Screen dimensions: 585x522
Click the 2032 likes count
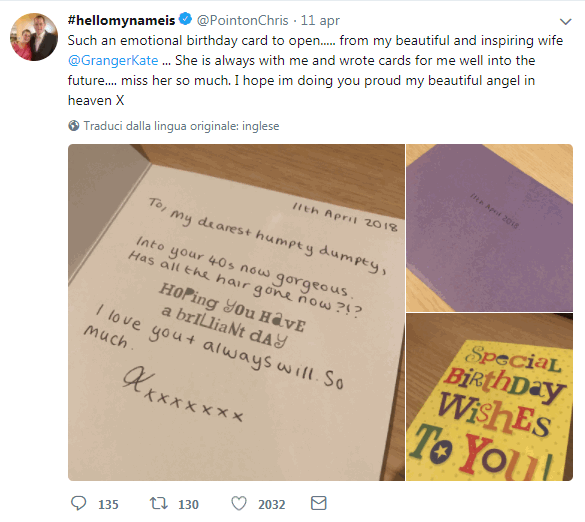point(272,504)
